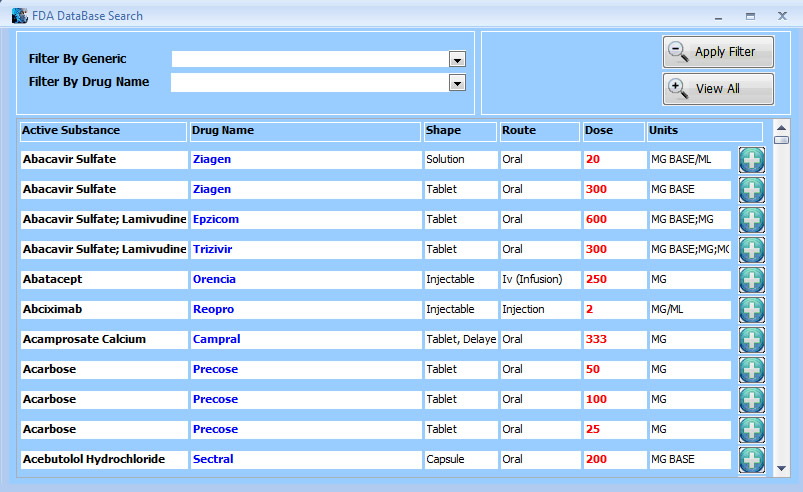Click the MG BASE;MG units cell
Image resolution: width=803 pixels, height=492 pixels.
(x=689, y=219)
